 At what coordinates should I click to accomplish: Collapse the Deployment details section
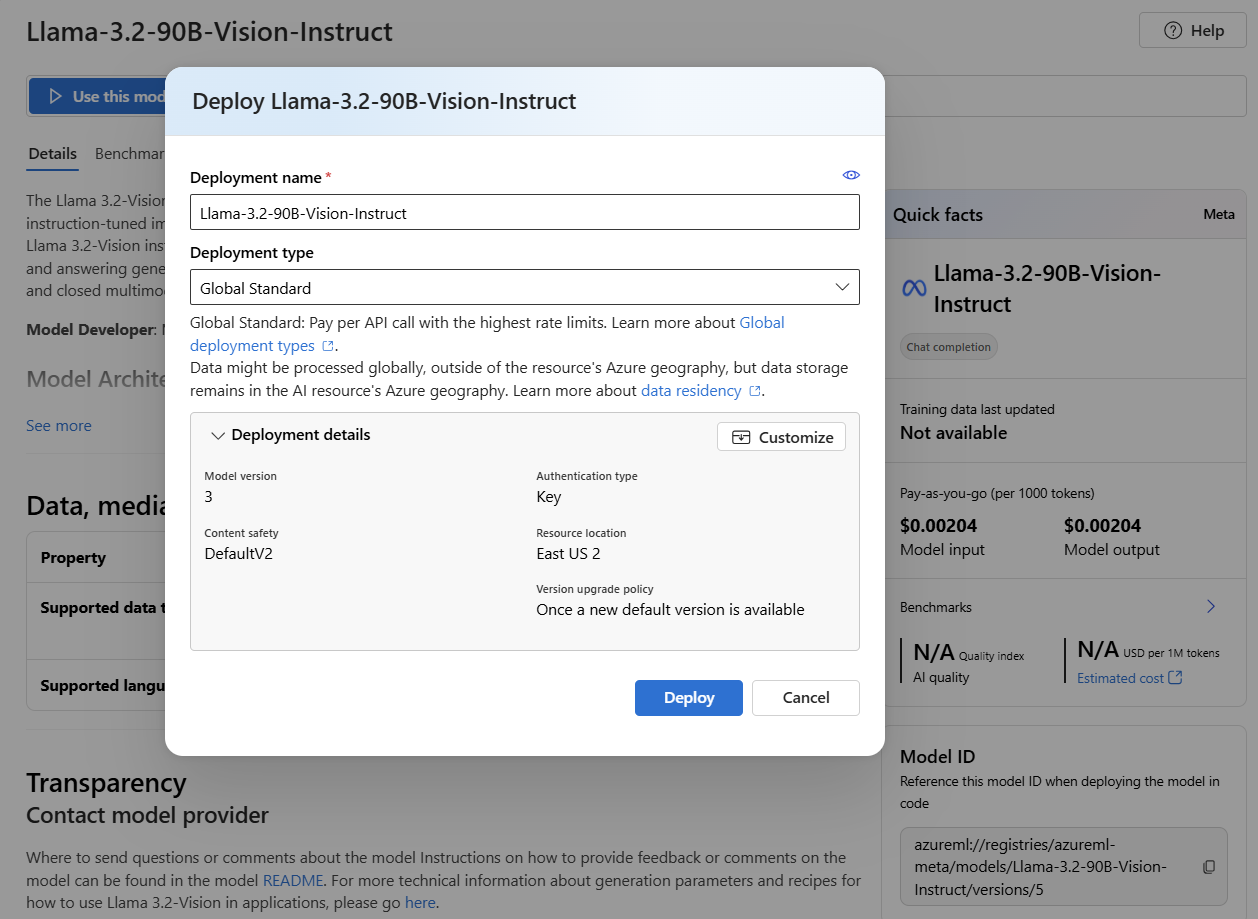(x=218, y=434)
